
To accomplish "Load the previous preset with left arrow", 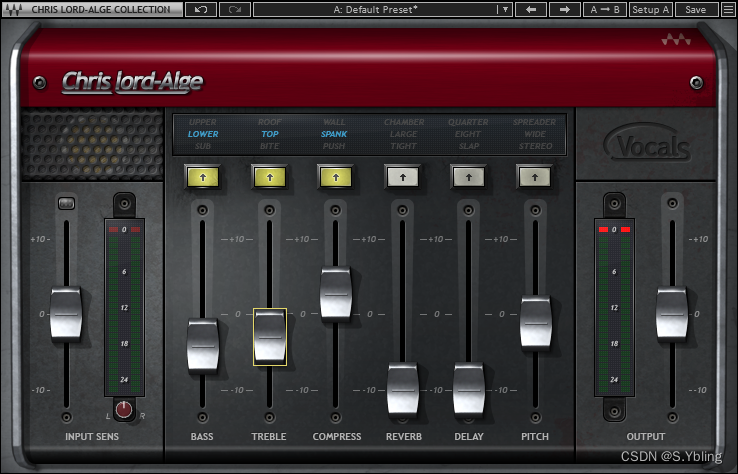I will point(531,9).
